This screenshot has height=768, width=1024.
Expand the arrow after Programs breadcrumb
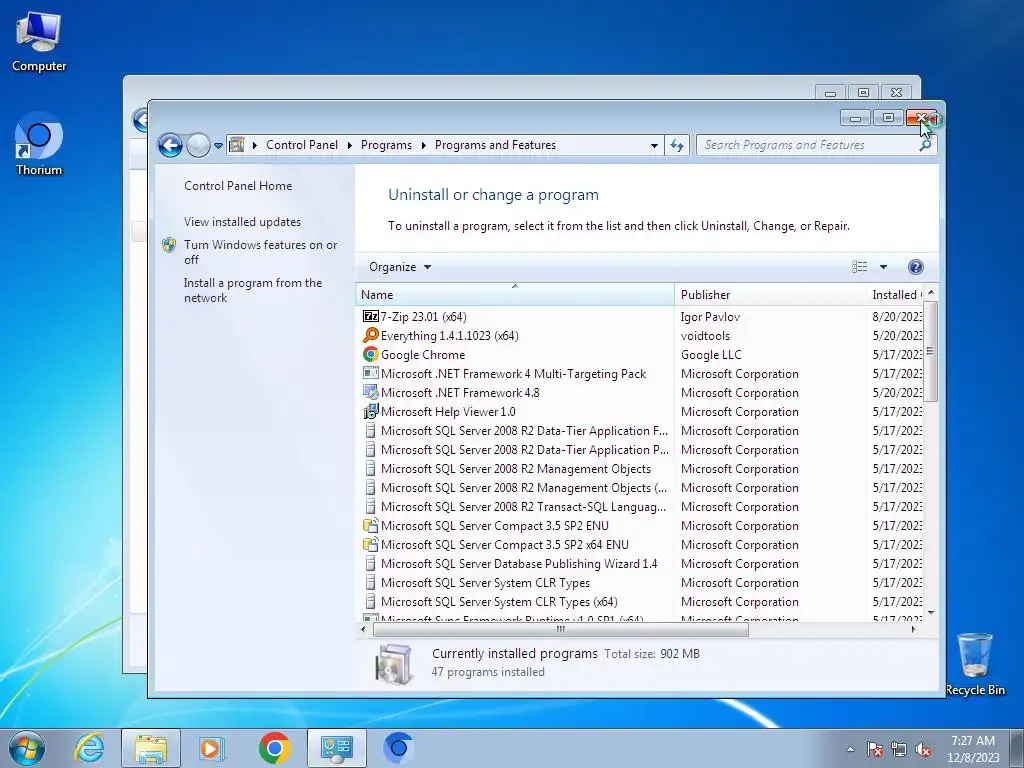[423, 145]
